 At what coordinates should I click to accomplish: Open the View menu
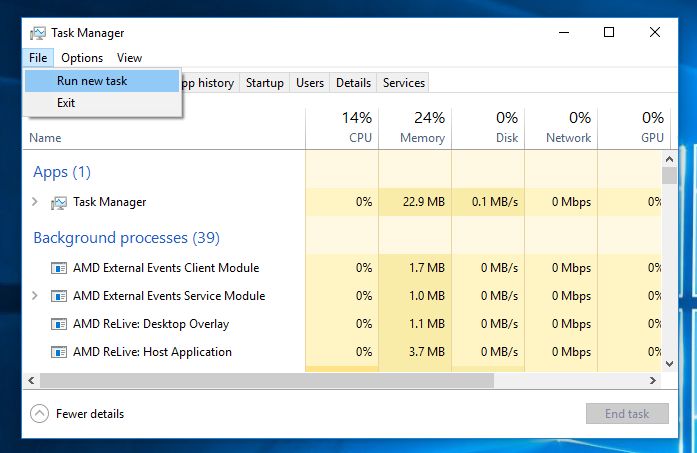(129, 58)
